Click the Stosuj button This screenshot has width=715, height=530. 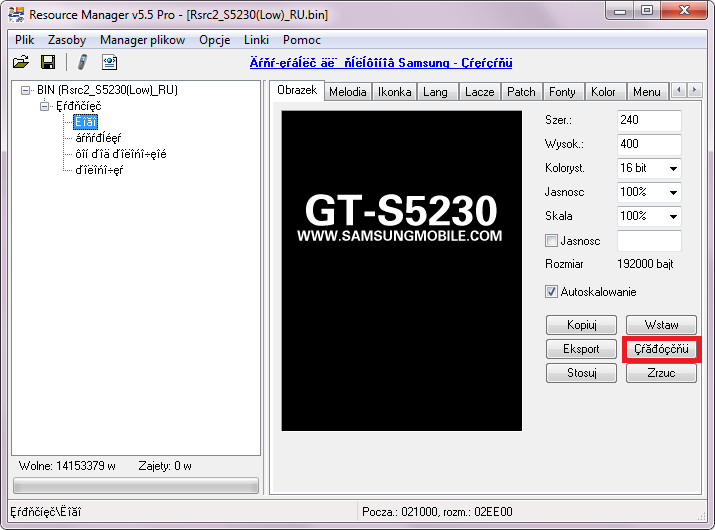[581, 373]
